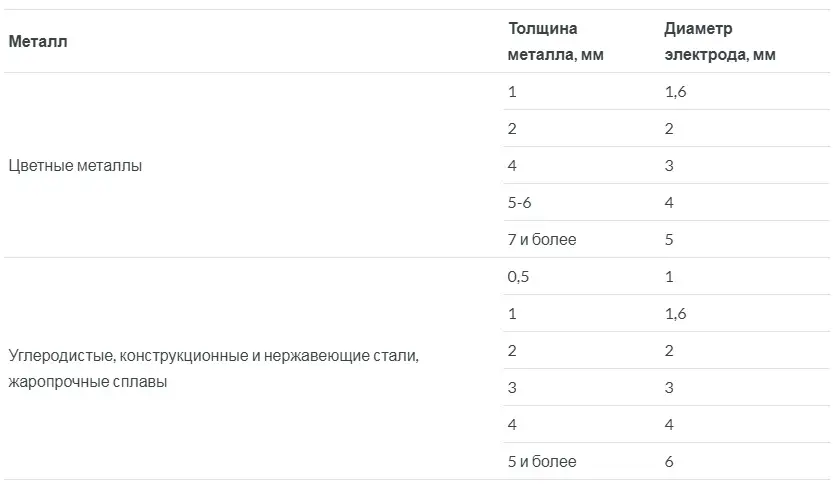Click the "5-6" metal thickness cell

click(x=520, y=203)
